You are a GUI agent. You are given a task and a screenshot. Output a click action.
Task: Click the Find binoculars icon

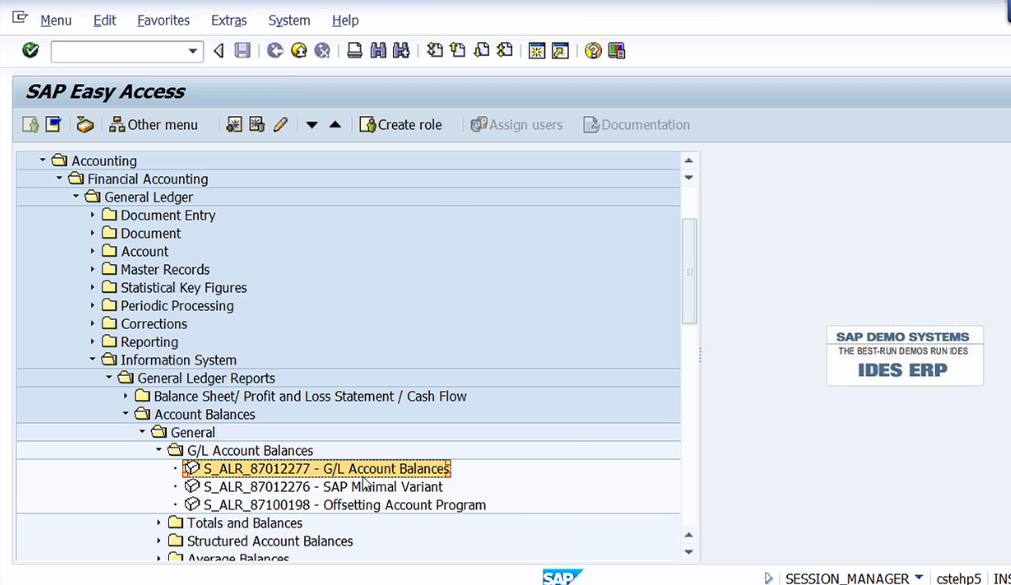tap(378, 50)
